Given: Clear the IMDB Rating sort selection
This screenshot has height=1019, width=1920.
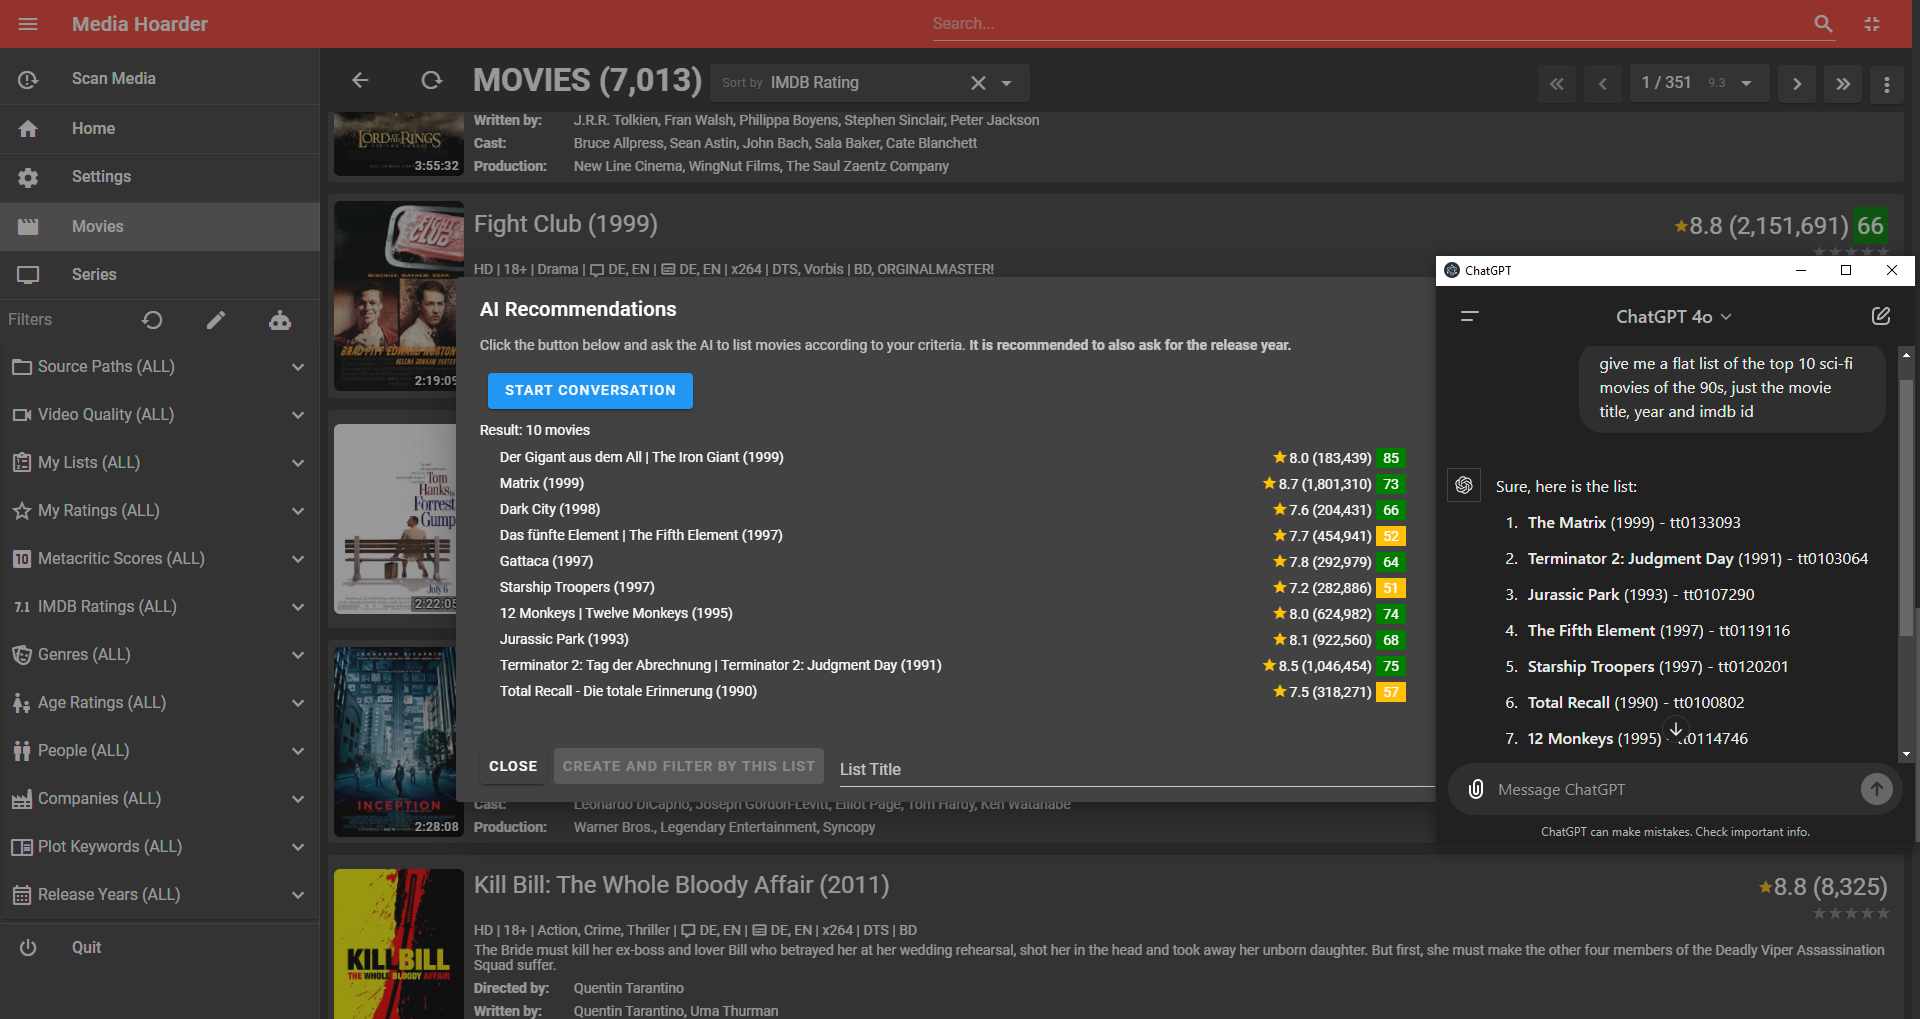Looking at the screenshot, I should coord(978,83).
